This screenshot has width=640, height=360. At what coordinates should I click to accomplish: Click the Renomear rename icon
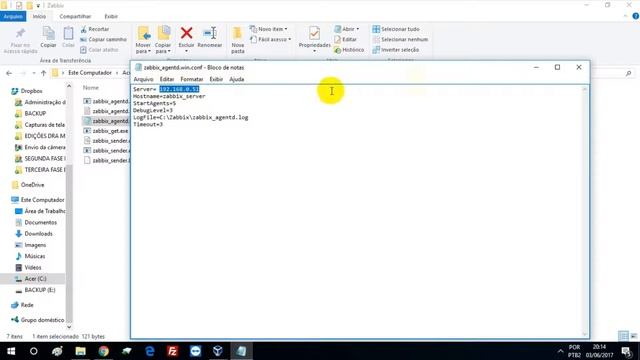pyautogui.click(x=210, y=33)
